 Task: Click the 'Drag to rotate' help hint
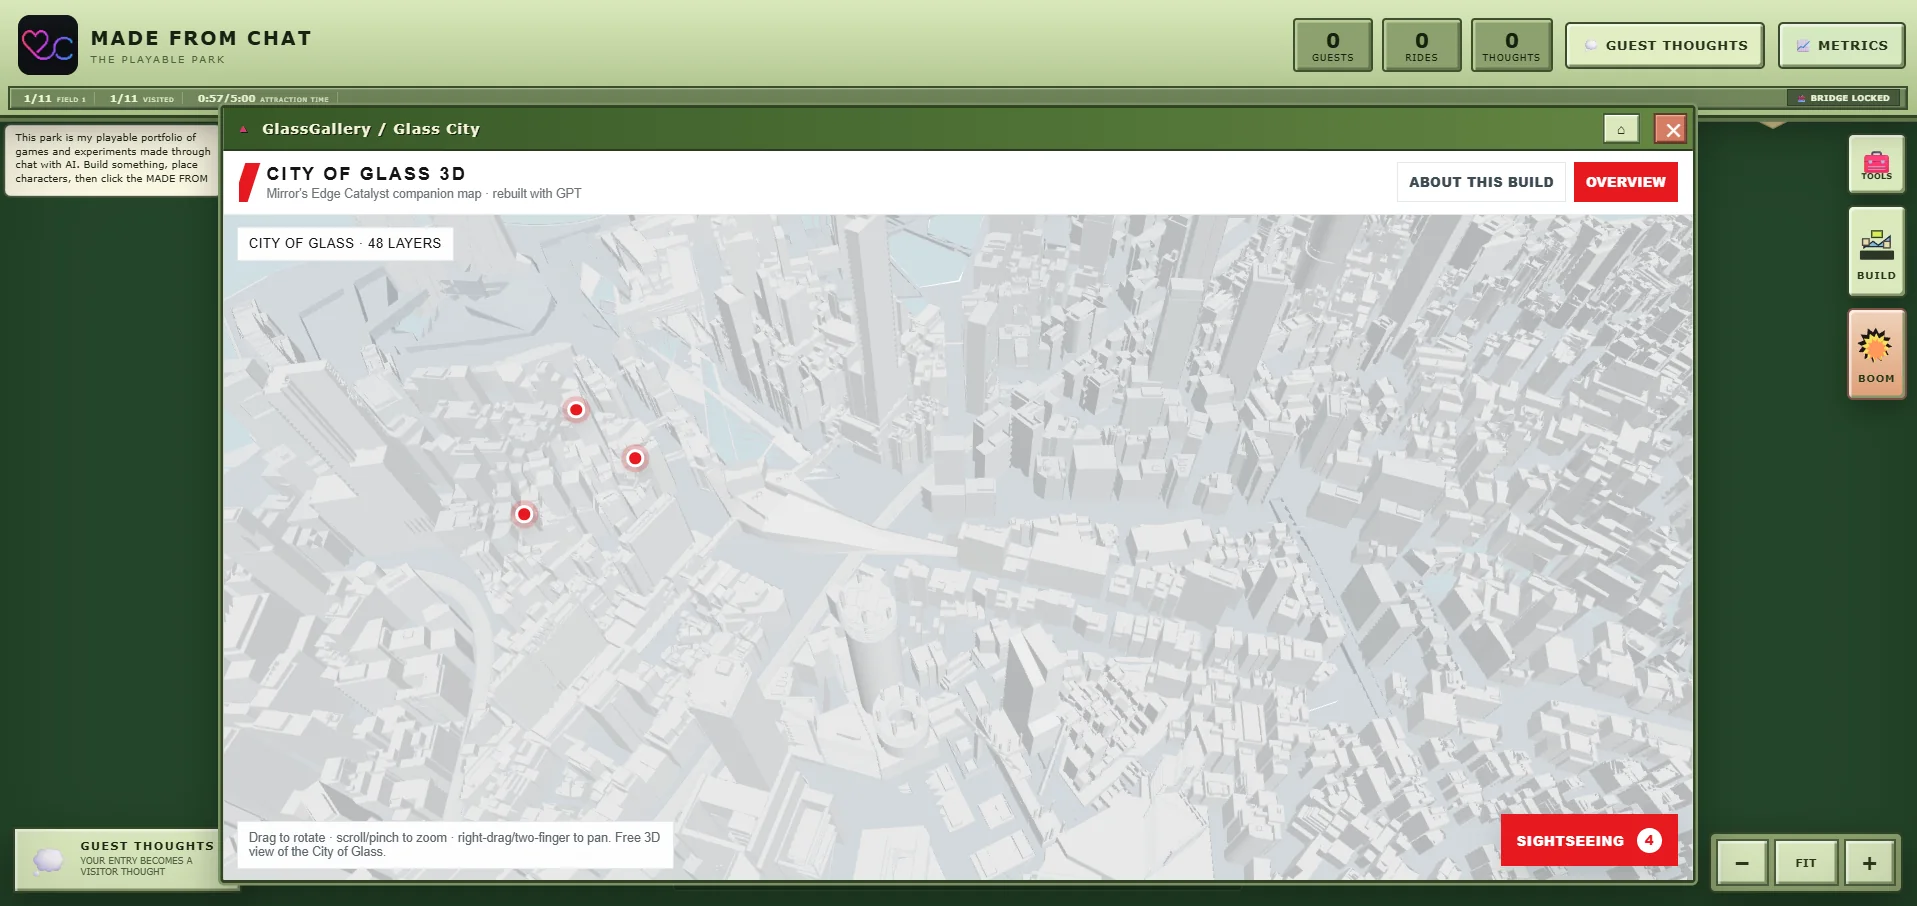[x=455, y=844]
